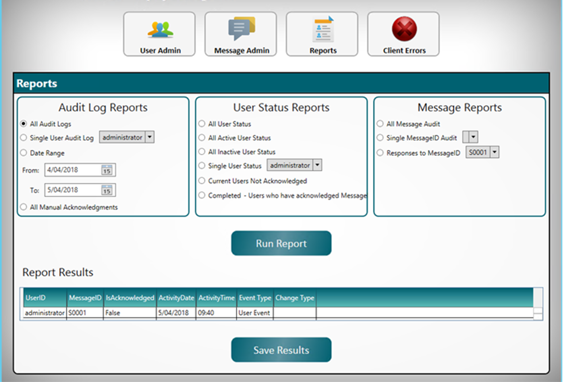Click the User Event cell in results
Screen dimensions: 563x382
point(255,313)
